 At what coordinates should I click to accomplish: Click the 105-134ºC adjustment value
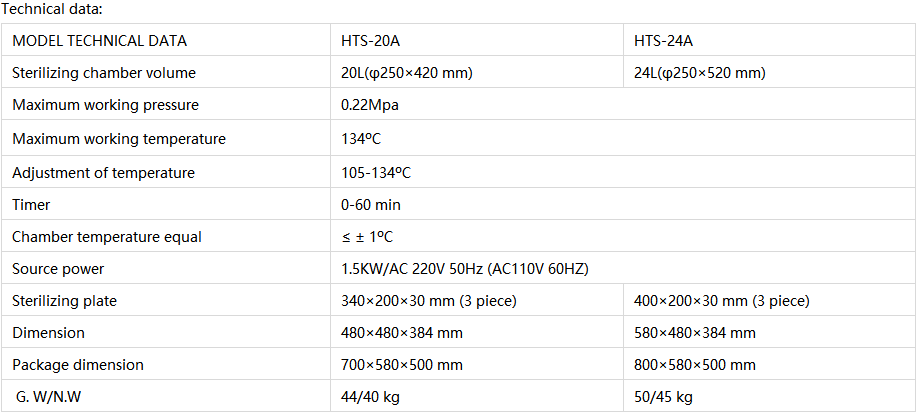[376, 173]
